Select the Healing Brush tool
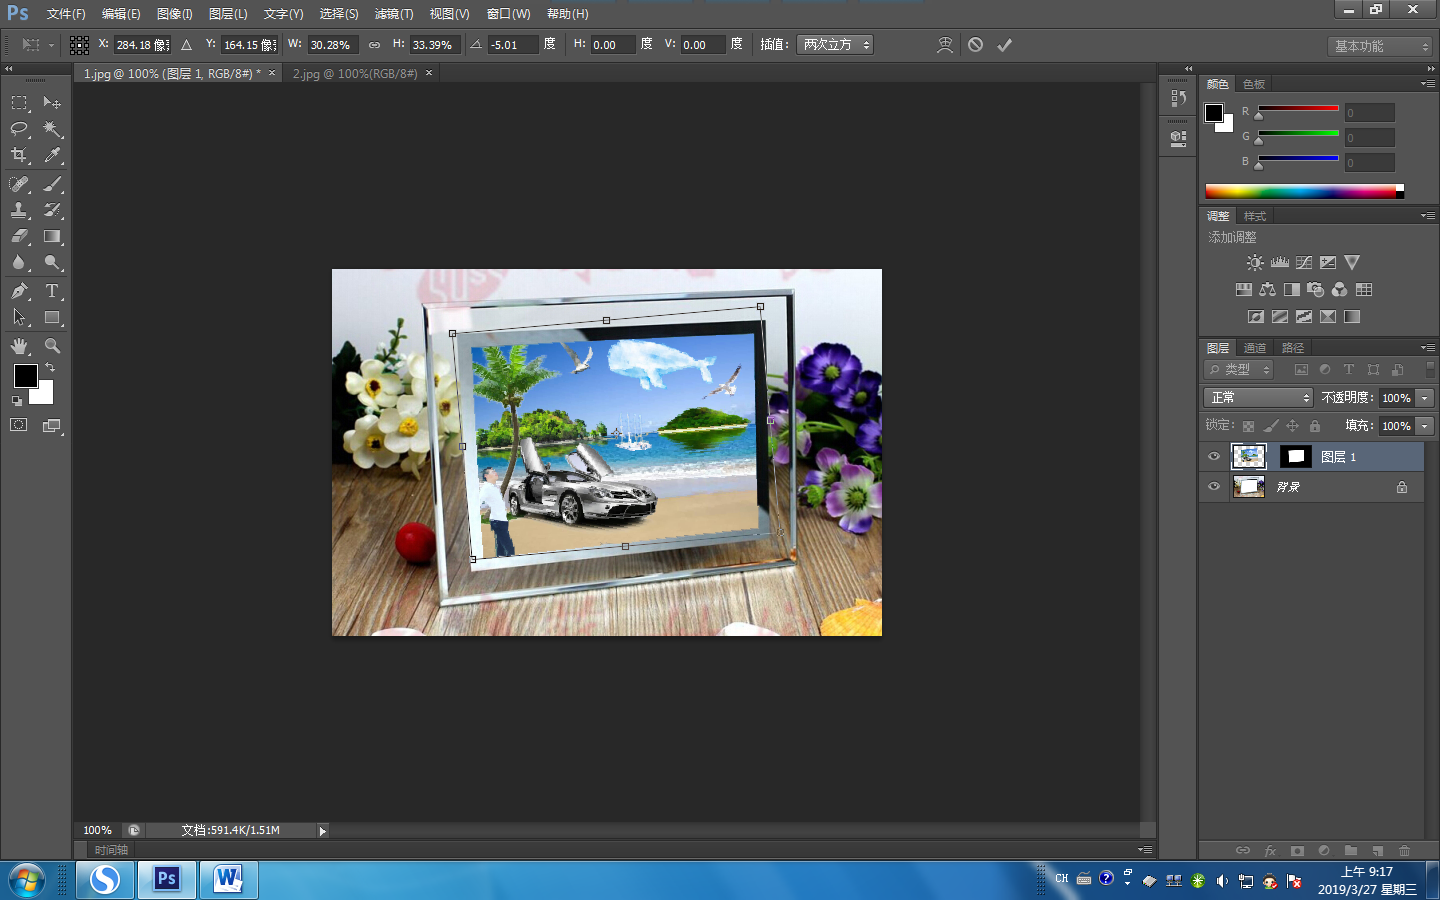 click(19, 184)
